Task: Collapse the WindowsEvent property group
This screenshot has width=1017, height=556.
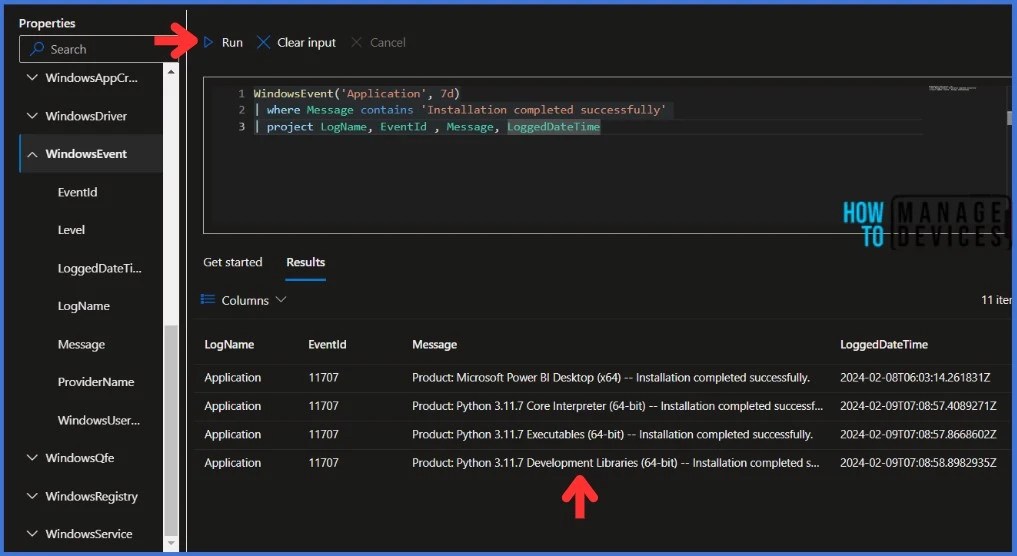Action: tap(31, 154)
